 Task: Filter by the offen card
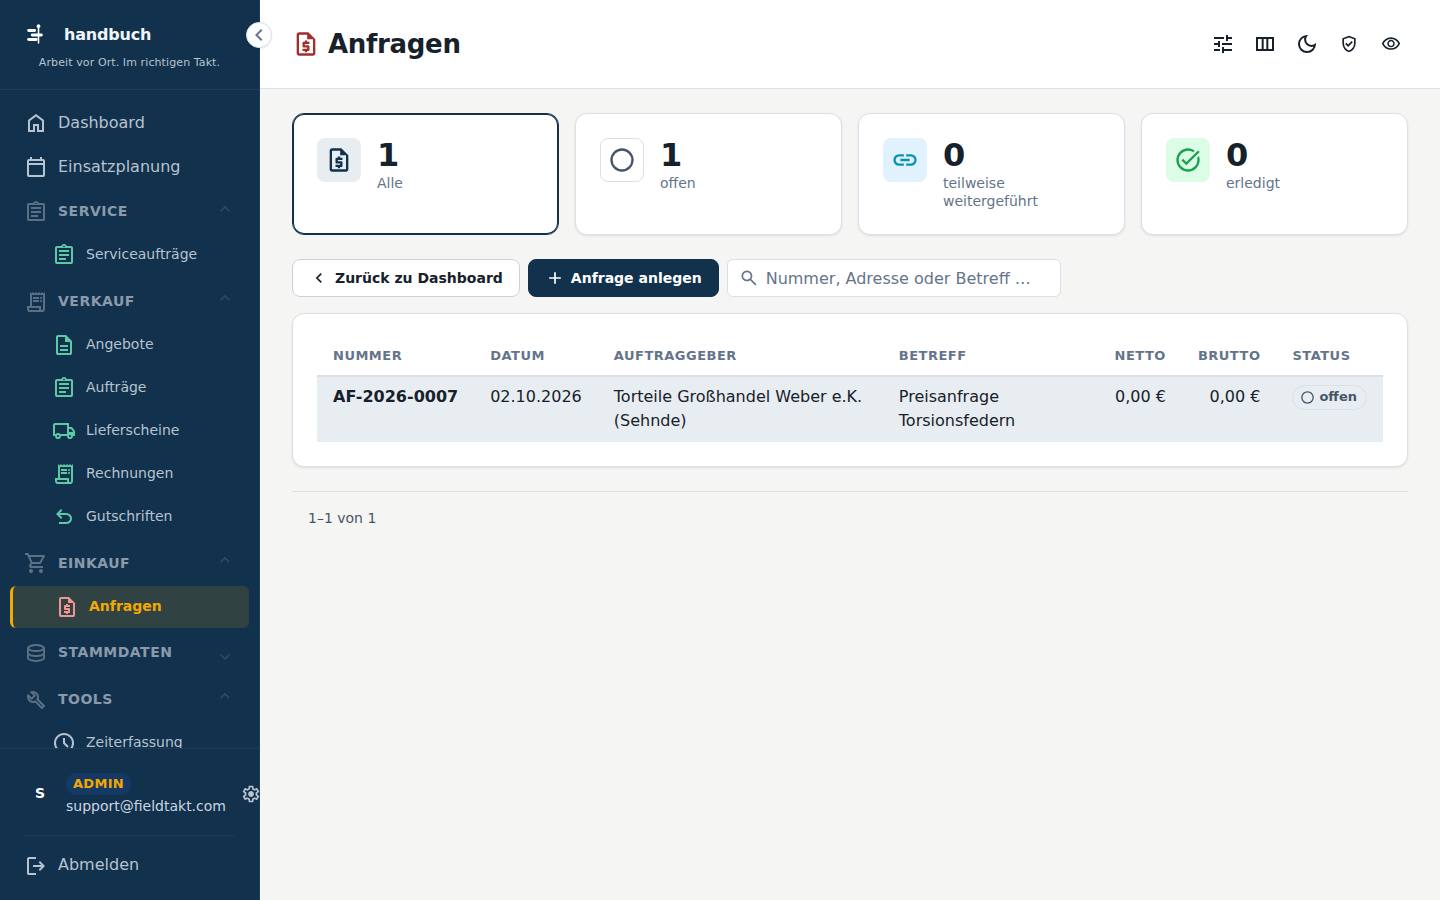pyautogui.click(x=708, y=174)
